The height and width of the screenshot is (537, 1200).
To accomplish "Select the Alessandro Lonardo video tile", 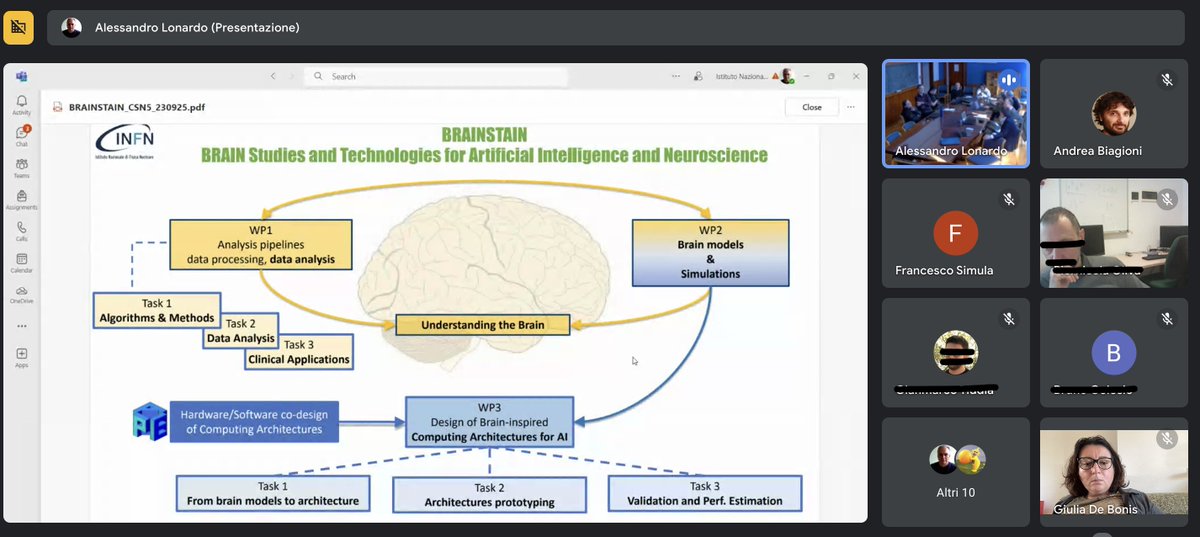I will pyautogui.click(x=955, y=113).
